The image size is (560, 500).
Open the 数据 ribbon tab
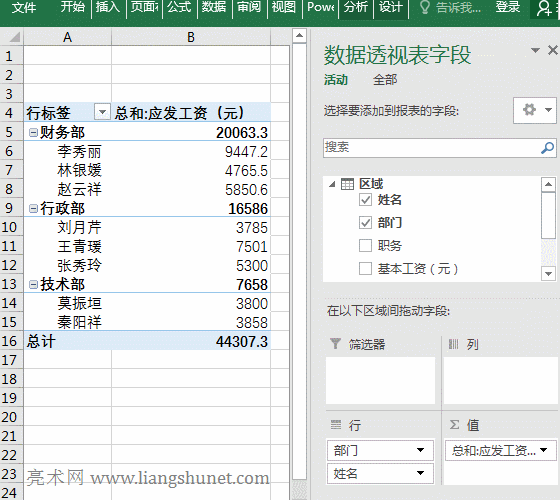[x=214, y=7]
